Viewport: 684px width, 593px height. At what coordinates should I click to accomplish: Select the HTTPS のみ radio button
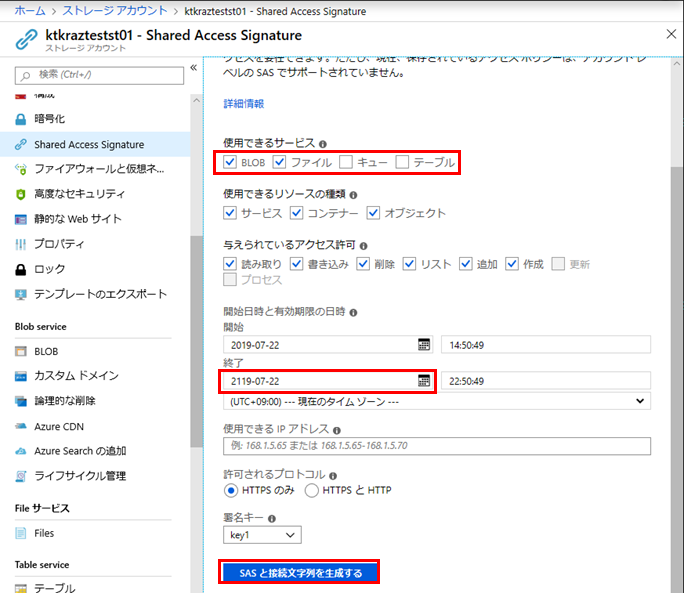(x=231, y=490)
